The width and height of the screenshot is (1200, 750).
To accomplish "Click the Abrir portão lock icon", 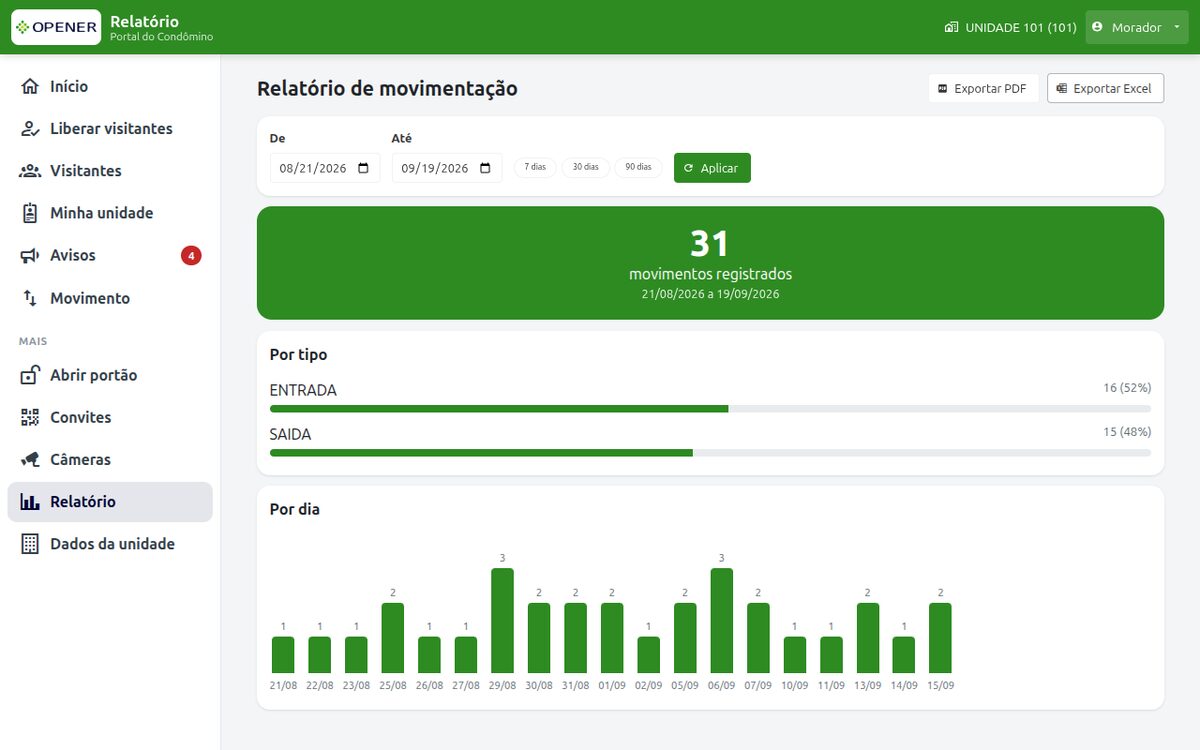I will (30, 375).
